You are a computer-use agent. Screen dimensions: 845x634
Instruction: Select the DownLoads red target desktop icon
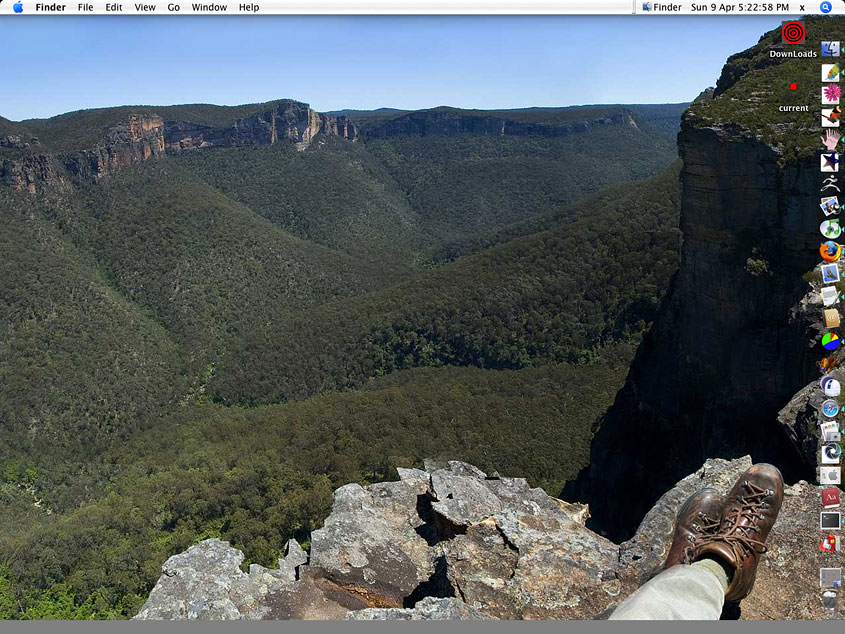793,33
